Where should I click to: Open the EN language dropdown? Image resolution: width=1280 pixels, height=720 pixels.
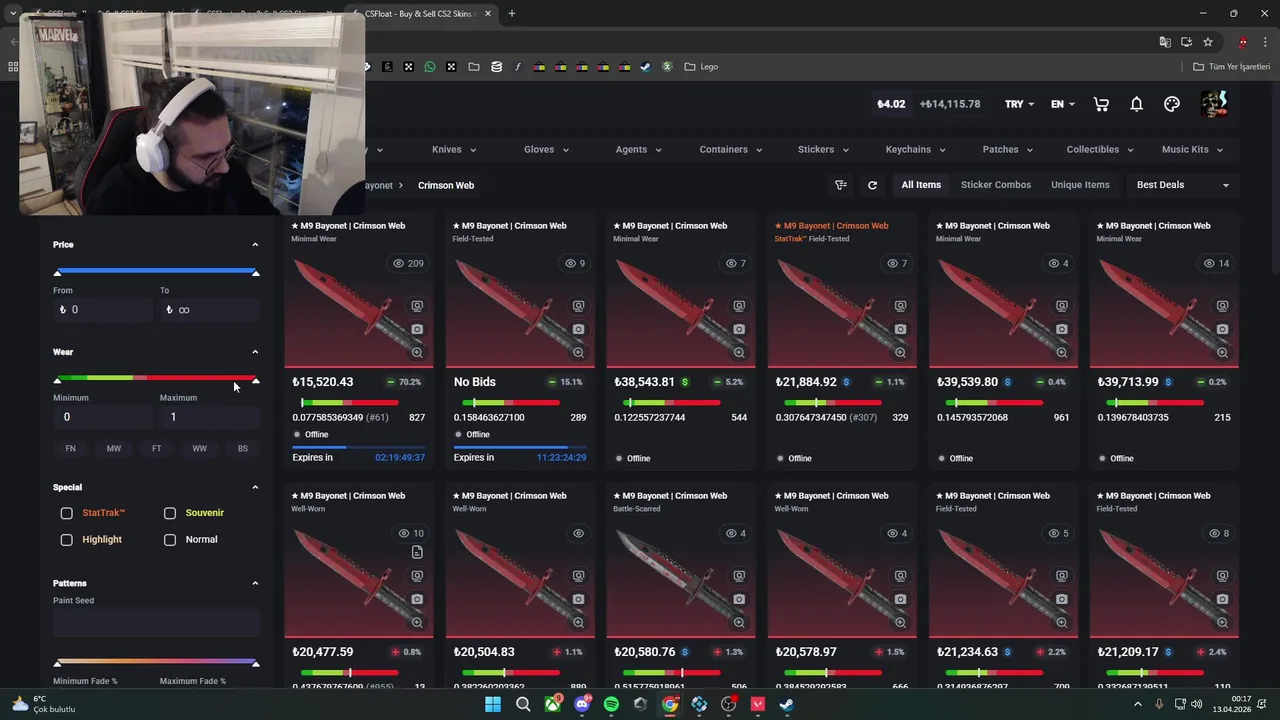click(1062, 104)
